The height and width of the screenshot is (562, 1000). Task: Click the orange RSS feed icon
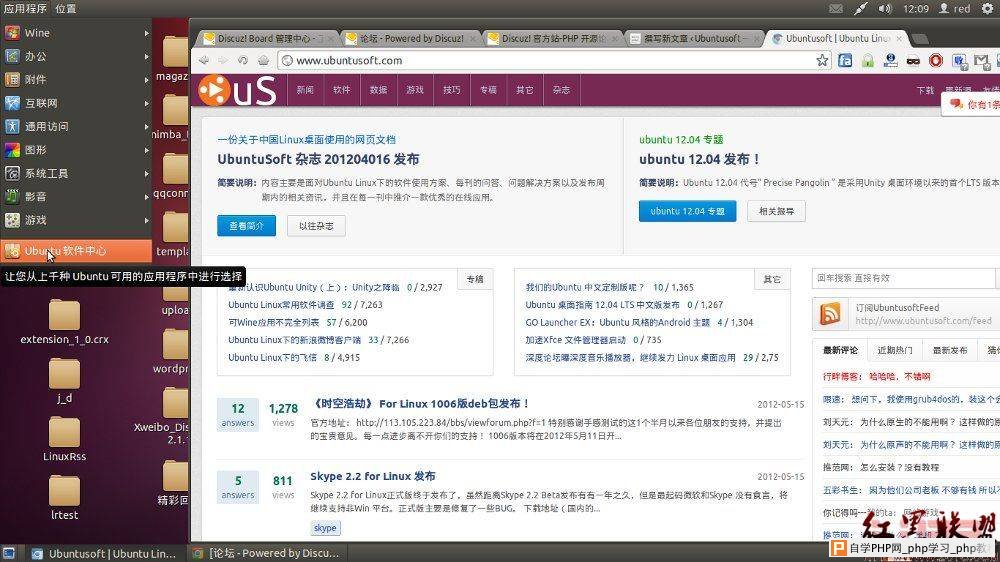830,314
